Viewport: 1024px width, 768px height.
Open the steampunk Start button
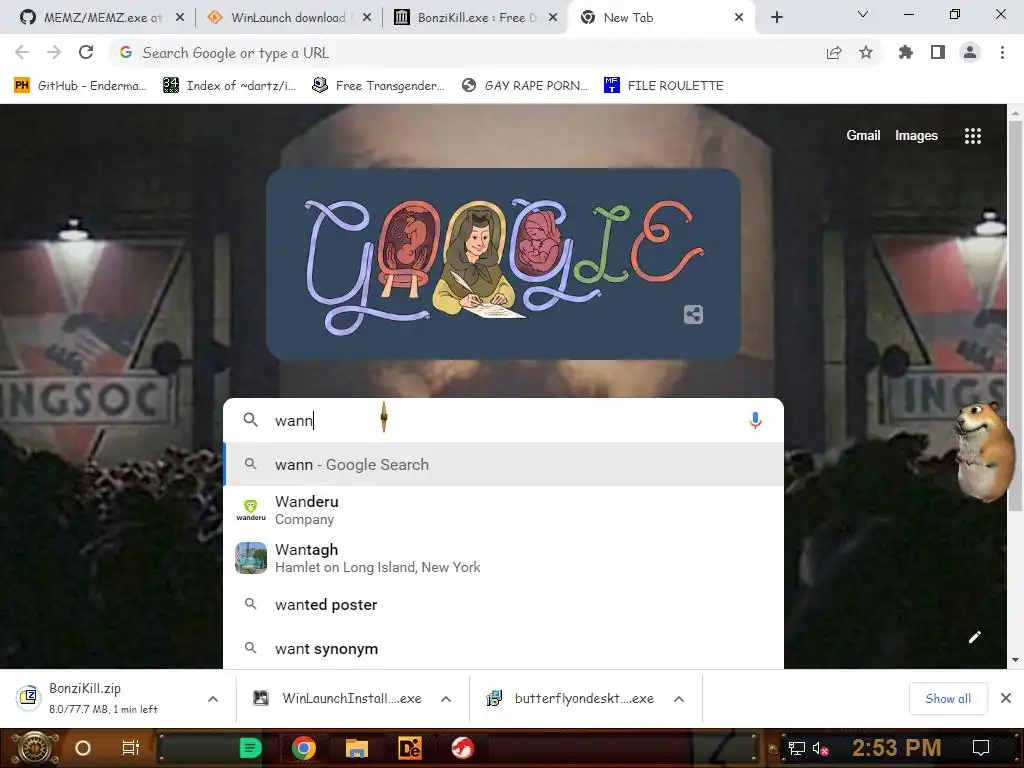[34, 748]
